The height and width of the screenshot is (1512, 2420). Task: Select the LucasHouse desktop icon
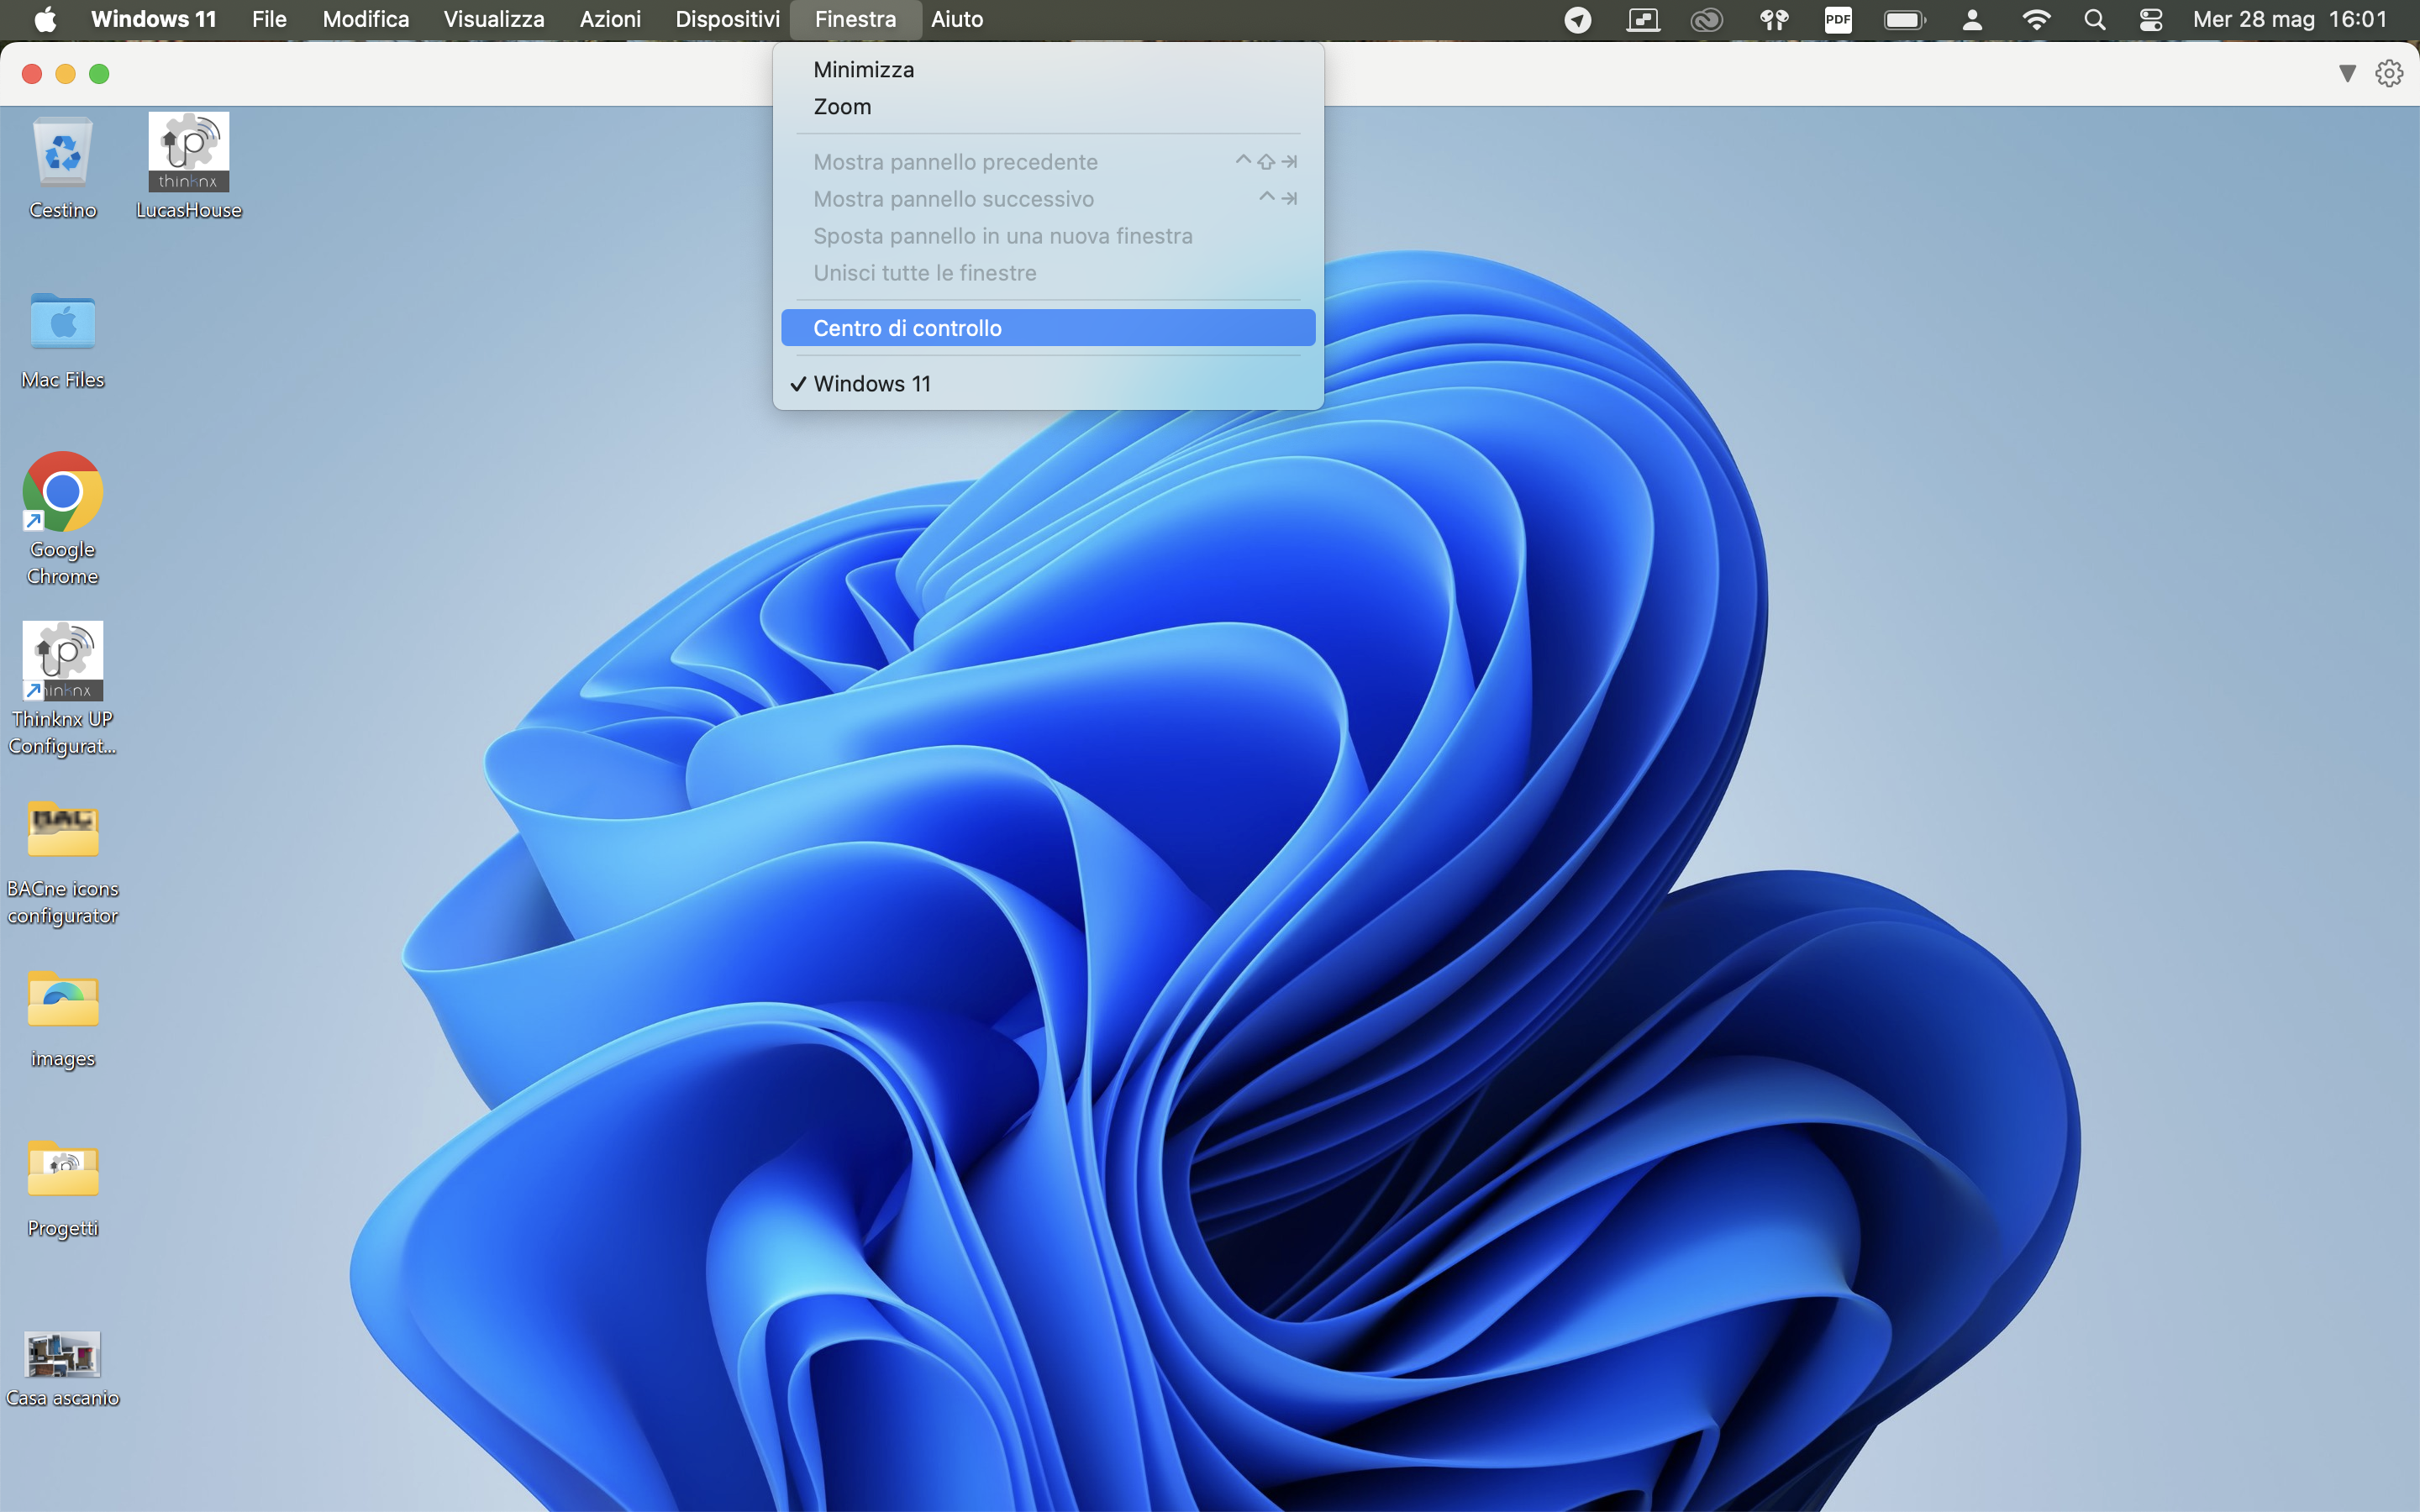(188, 152)
